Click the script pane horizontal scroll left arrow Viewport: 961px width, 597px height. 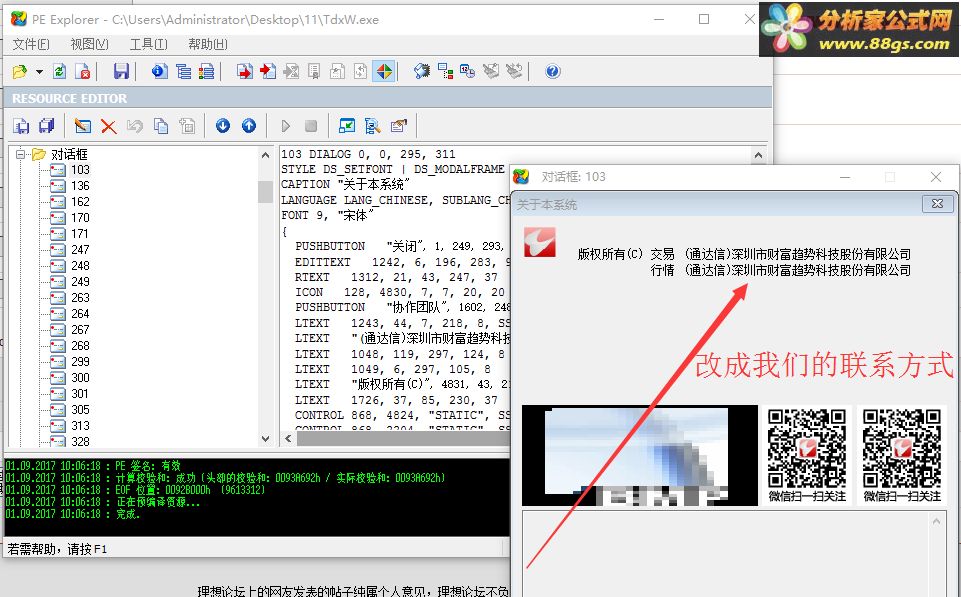tap(288, 438)
